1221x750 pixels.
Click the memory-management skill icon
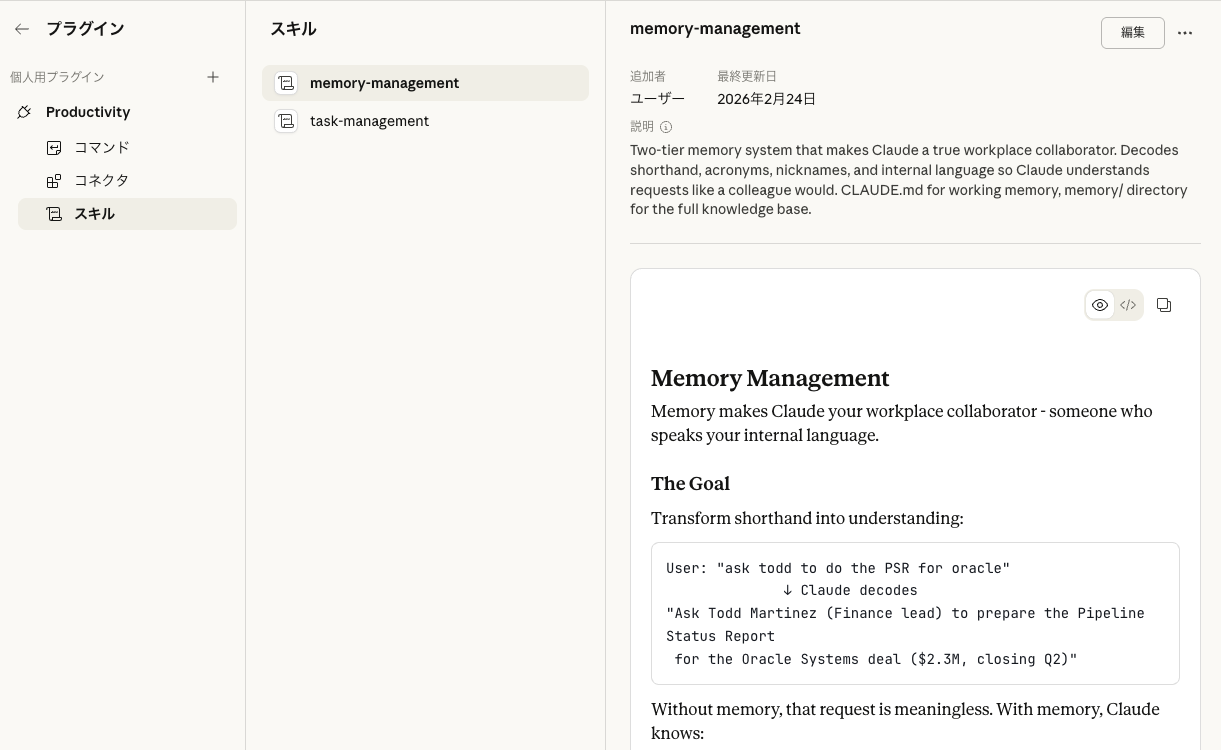pyautogui.click(x=286, y=83)
